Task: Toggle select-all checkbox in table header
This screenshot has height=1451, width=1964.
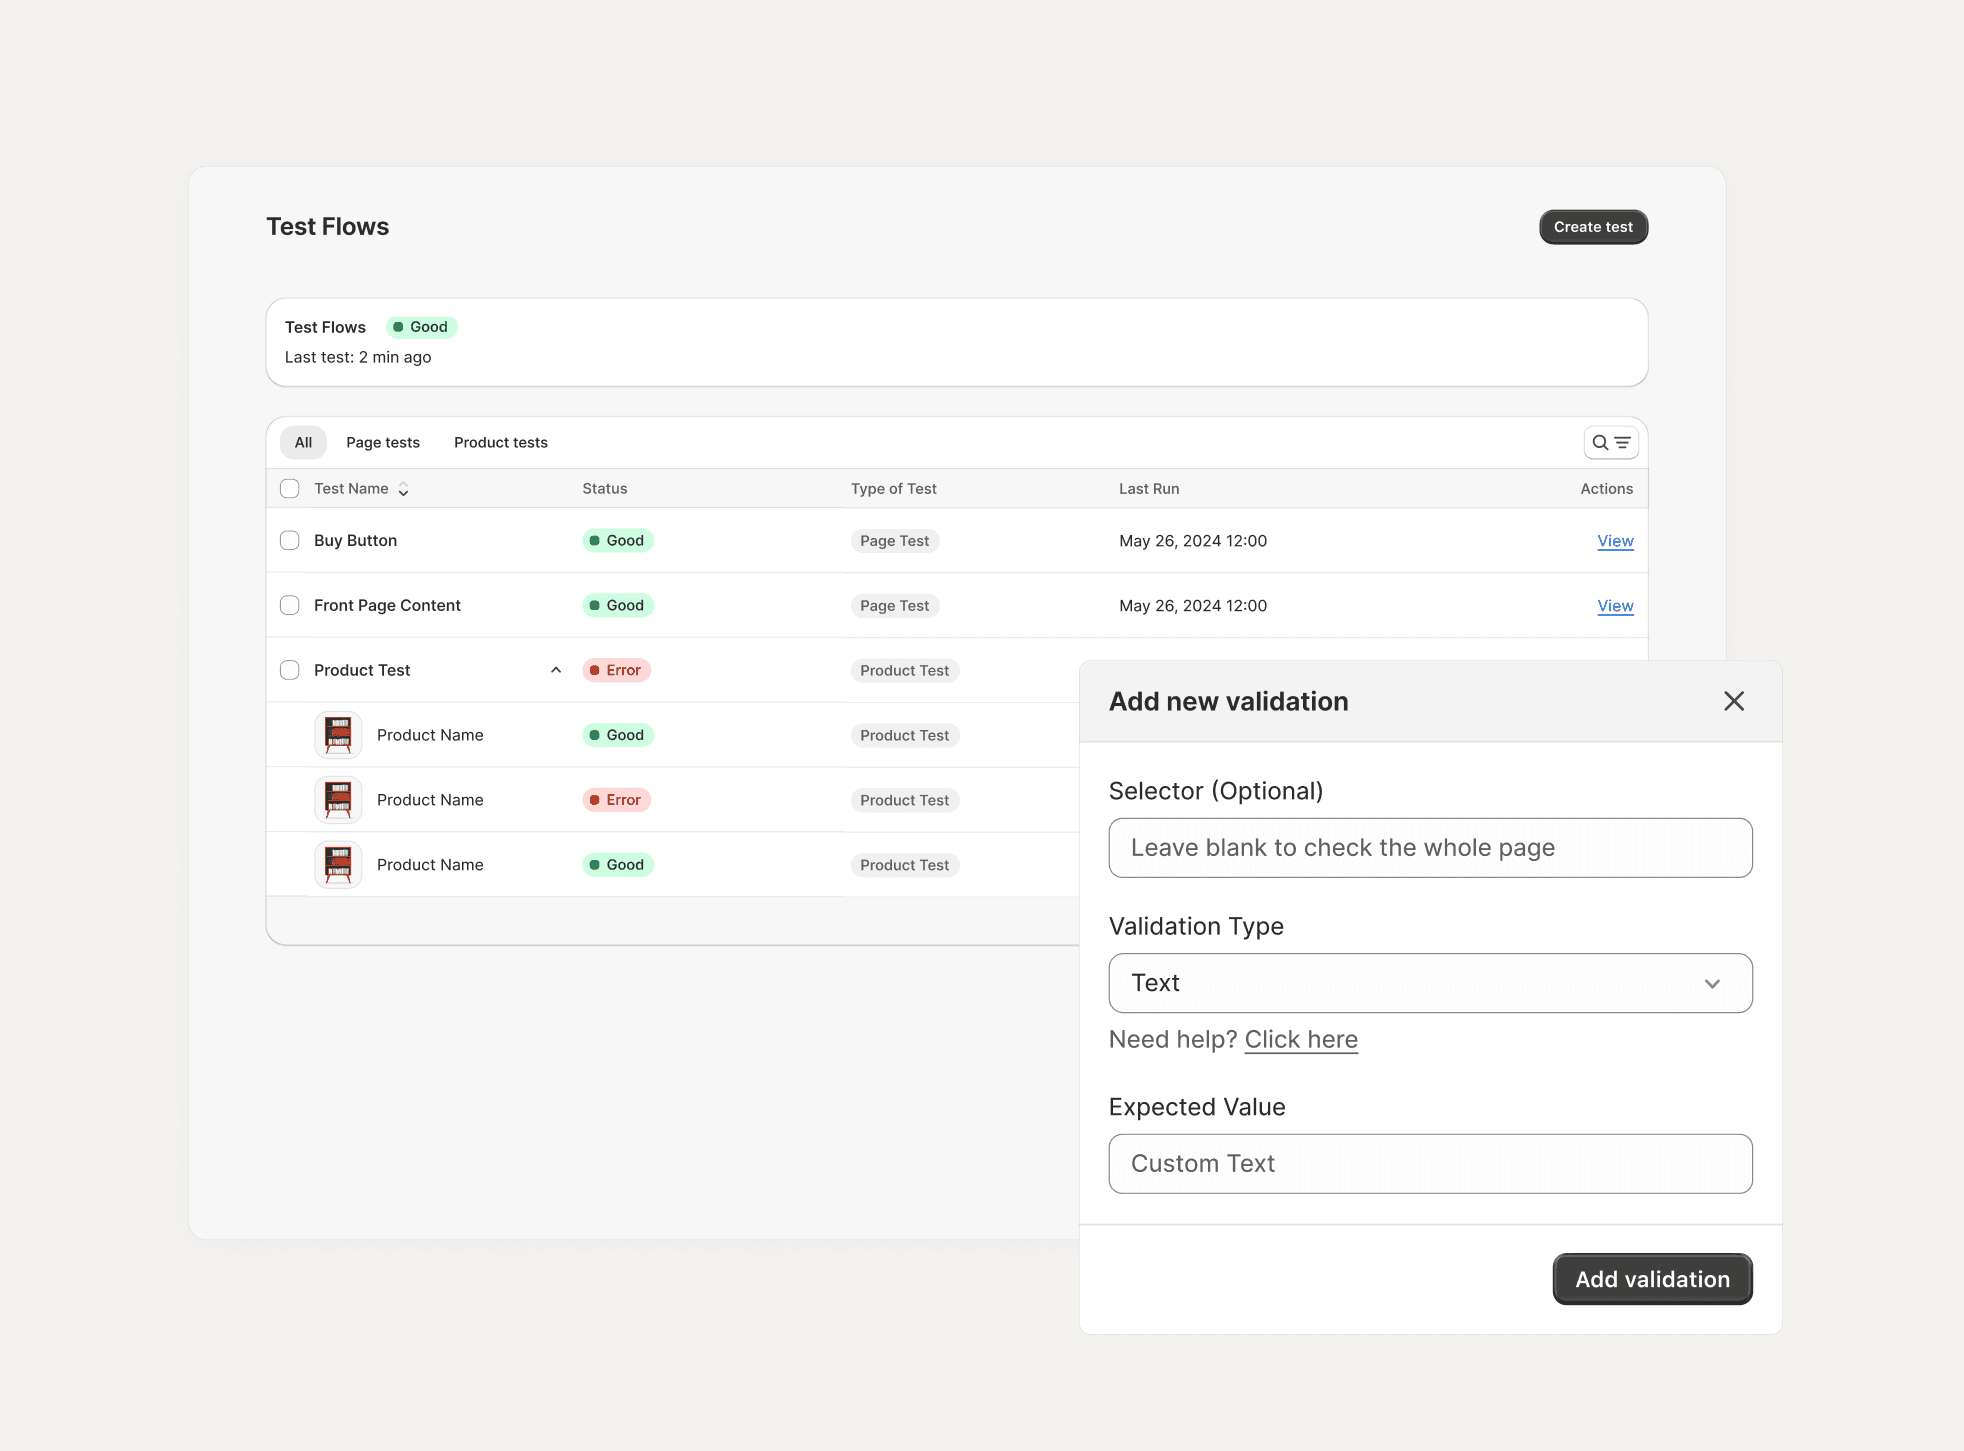Action: 290,488
